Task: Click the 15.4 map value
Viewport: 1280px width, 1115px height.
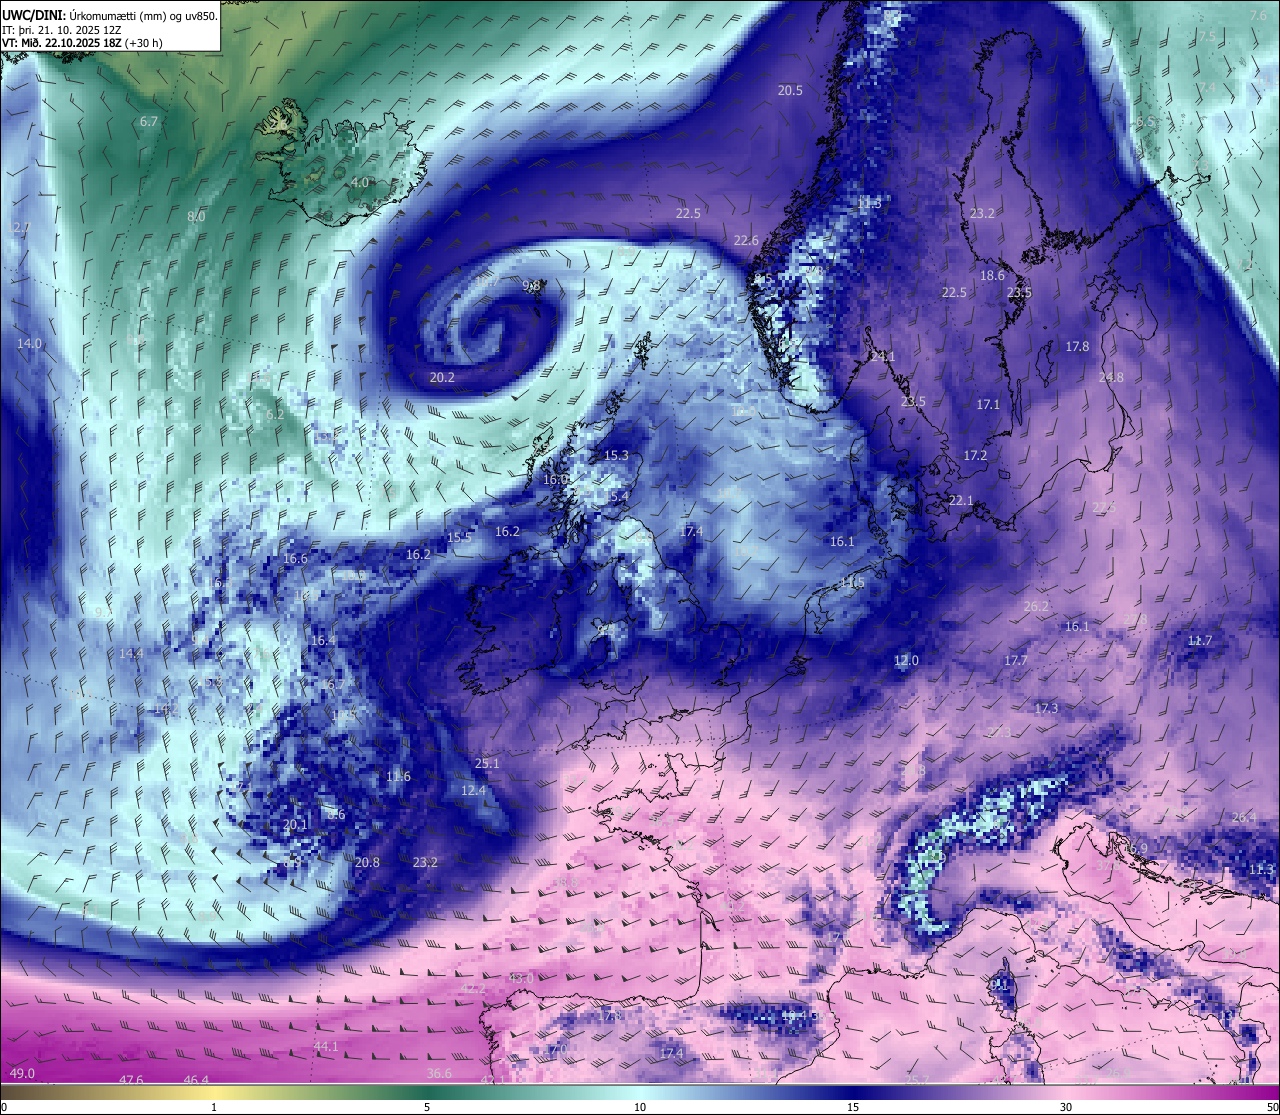Action: point(616,496)
